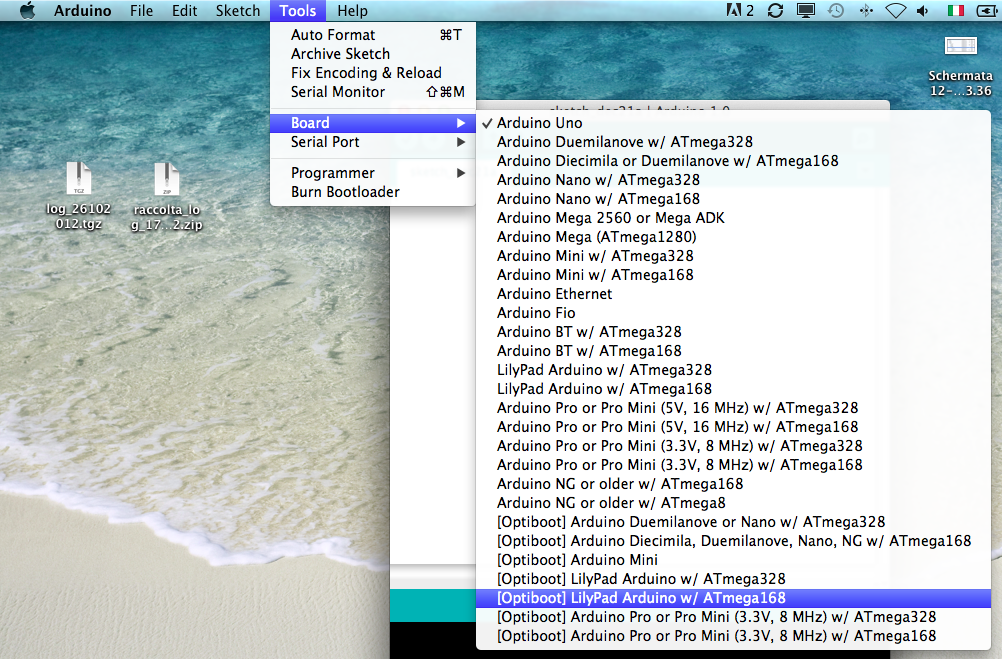Open the Time Machine status icon
1002x659 pixels.
pyautogui.click(x=835, y=11)
